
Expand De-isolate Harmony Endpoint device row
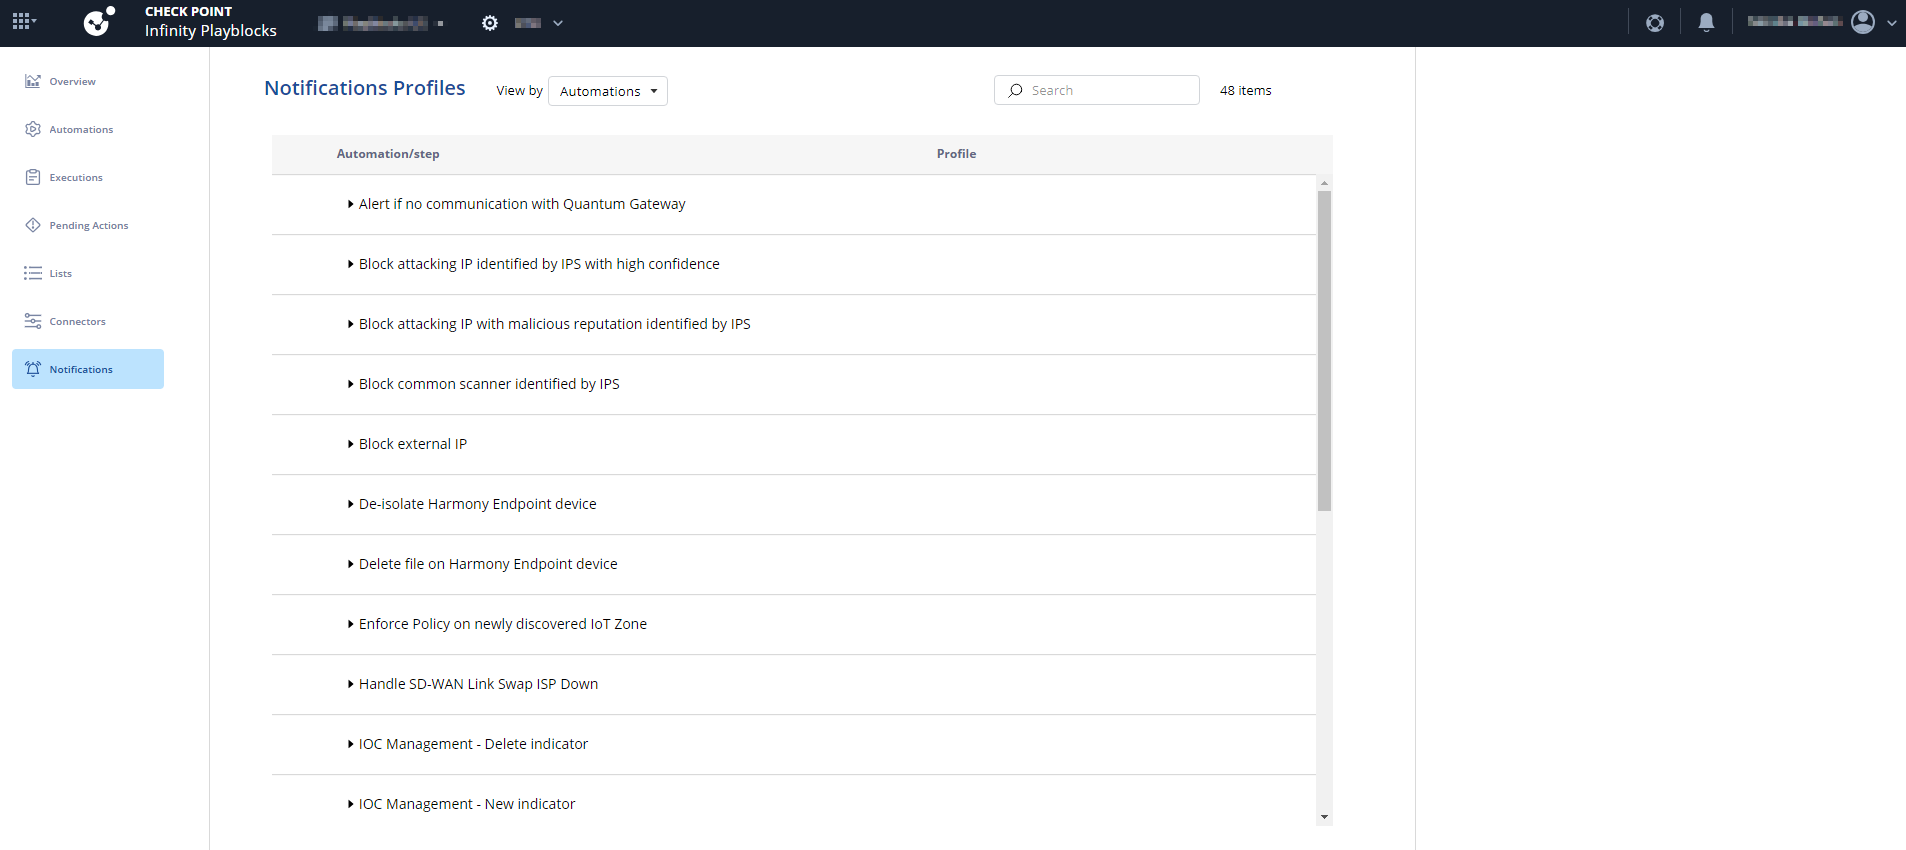pyautogui.click(x=351, y=504)
